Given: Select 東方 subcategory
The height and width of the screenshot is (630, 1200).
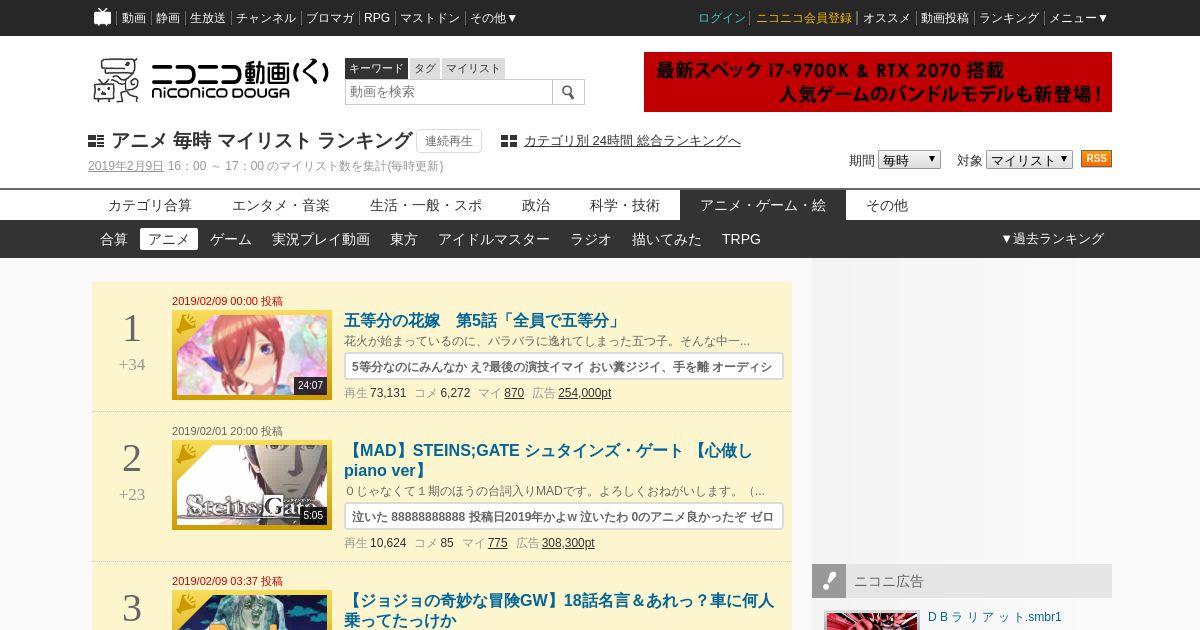Looking at the screenshot, I should (x=404, y=239).
